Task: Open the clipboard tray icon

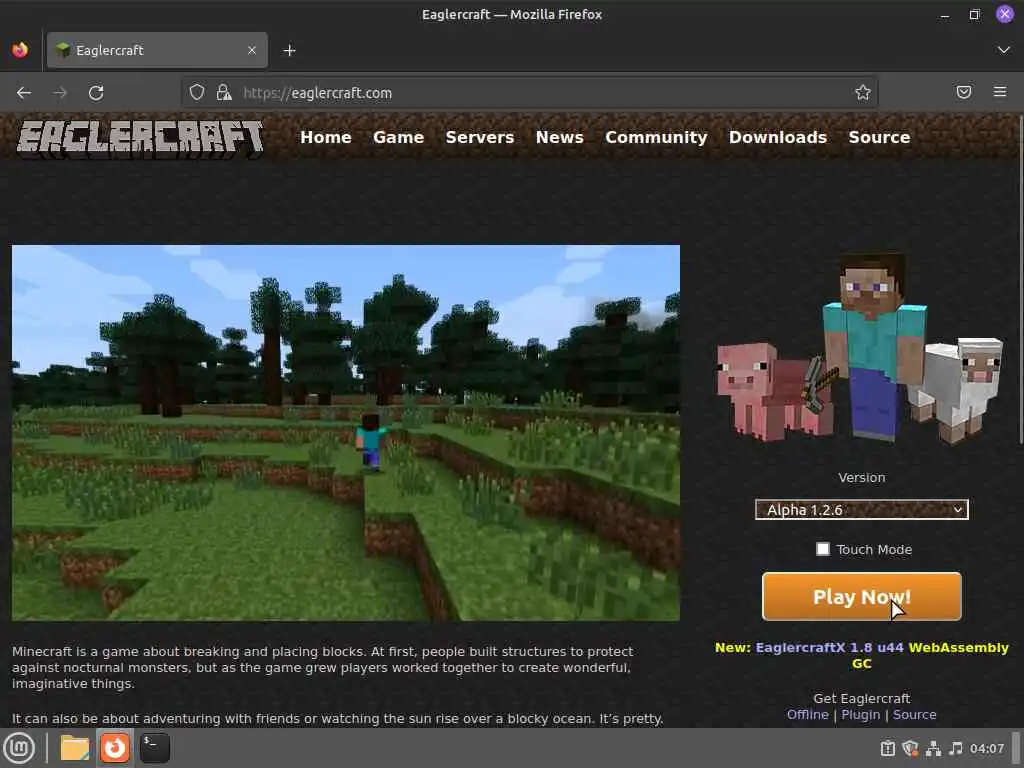Action: coord(887,748)
